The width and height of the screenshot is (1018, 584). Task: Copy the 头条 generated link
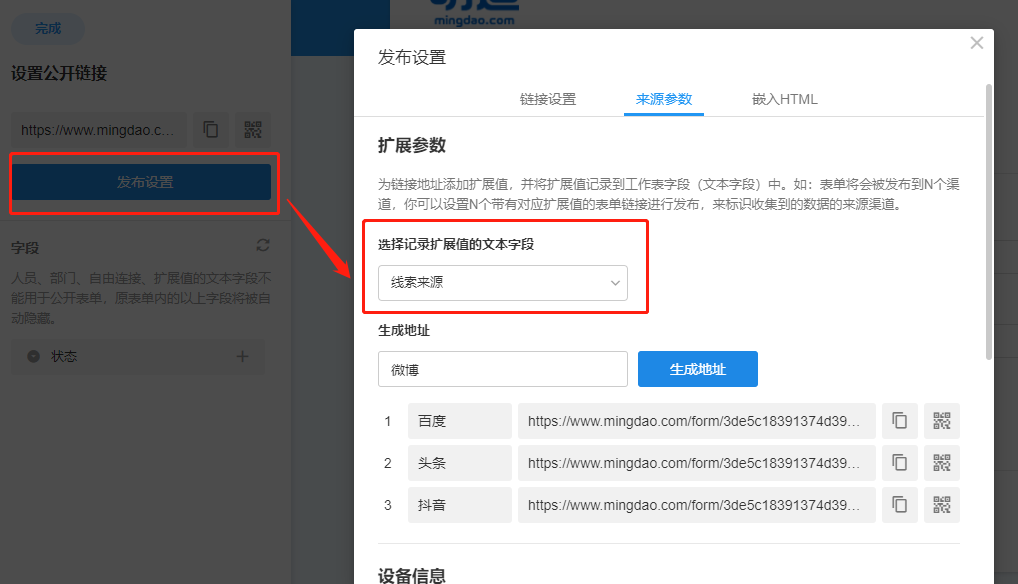pos(899,463)
